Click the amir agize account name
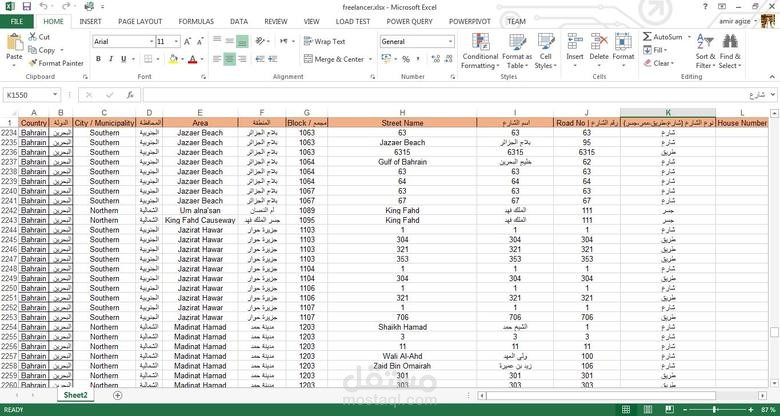This screenshot has width=780, height=416. pyautogui.click(x=736, y=21)
